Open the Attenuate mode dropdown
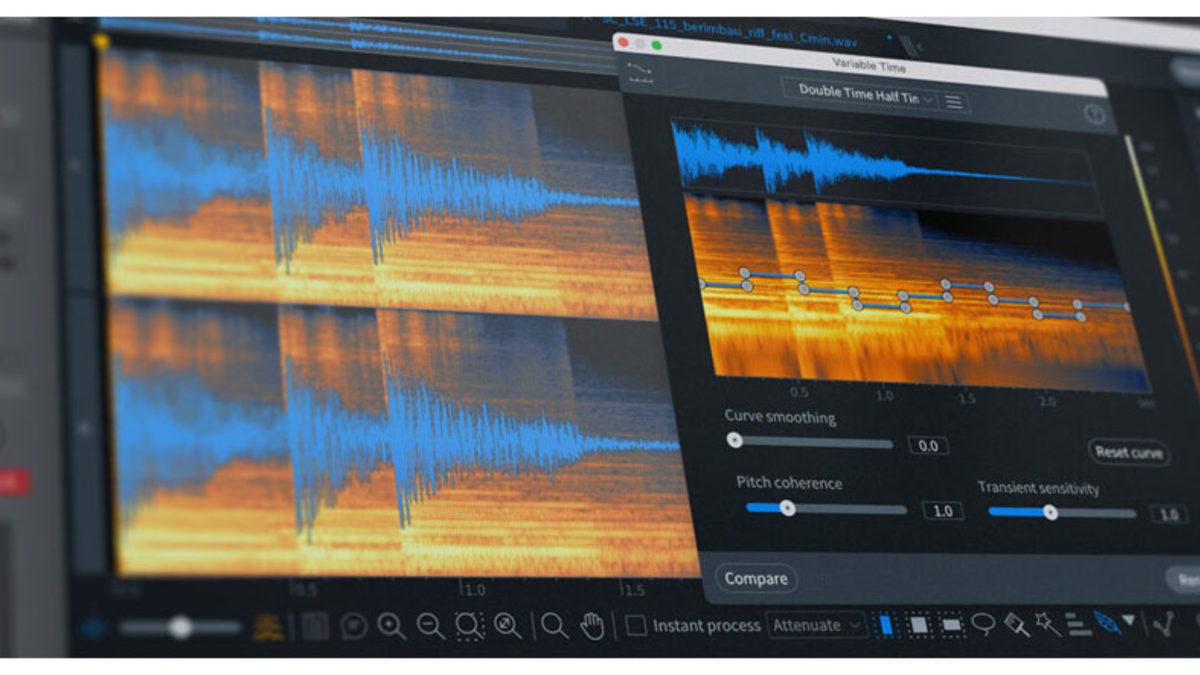 pos(817,626)
